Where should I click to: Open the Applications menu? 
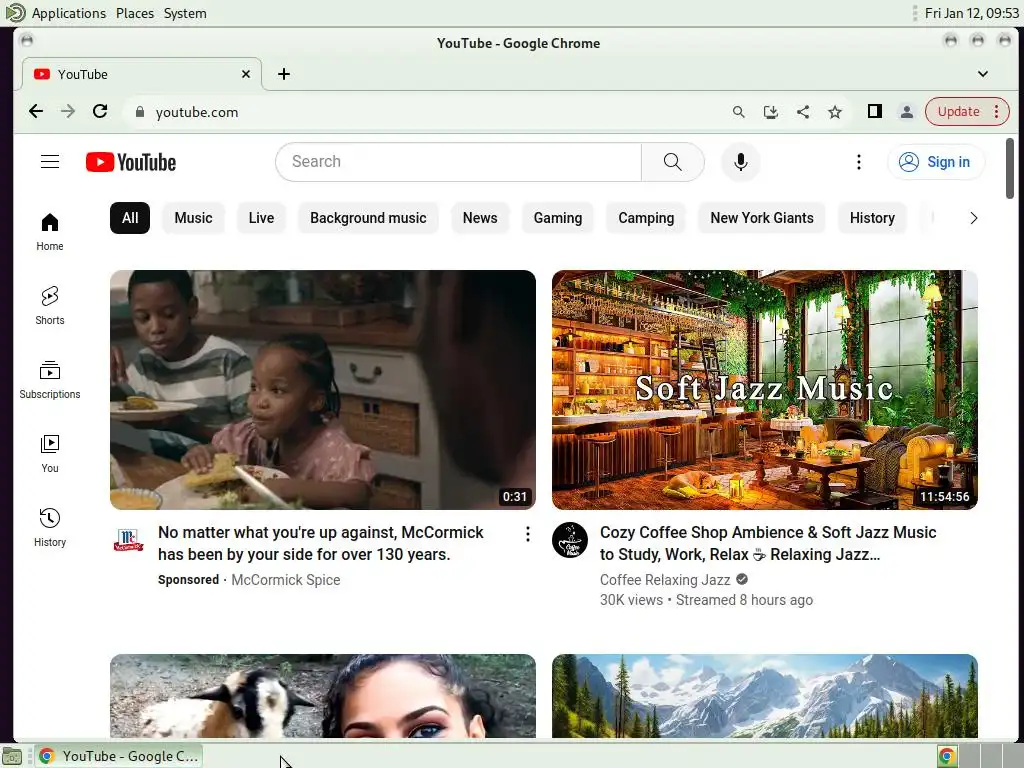[x=69, y=13]
